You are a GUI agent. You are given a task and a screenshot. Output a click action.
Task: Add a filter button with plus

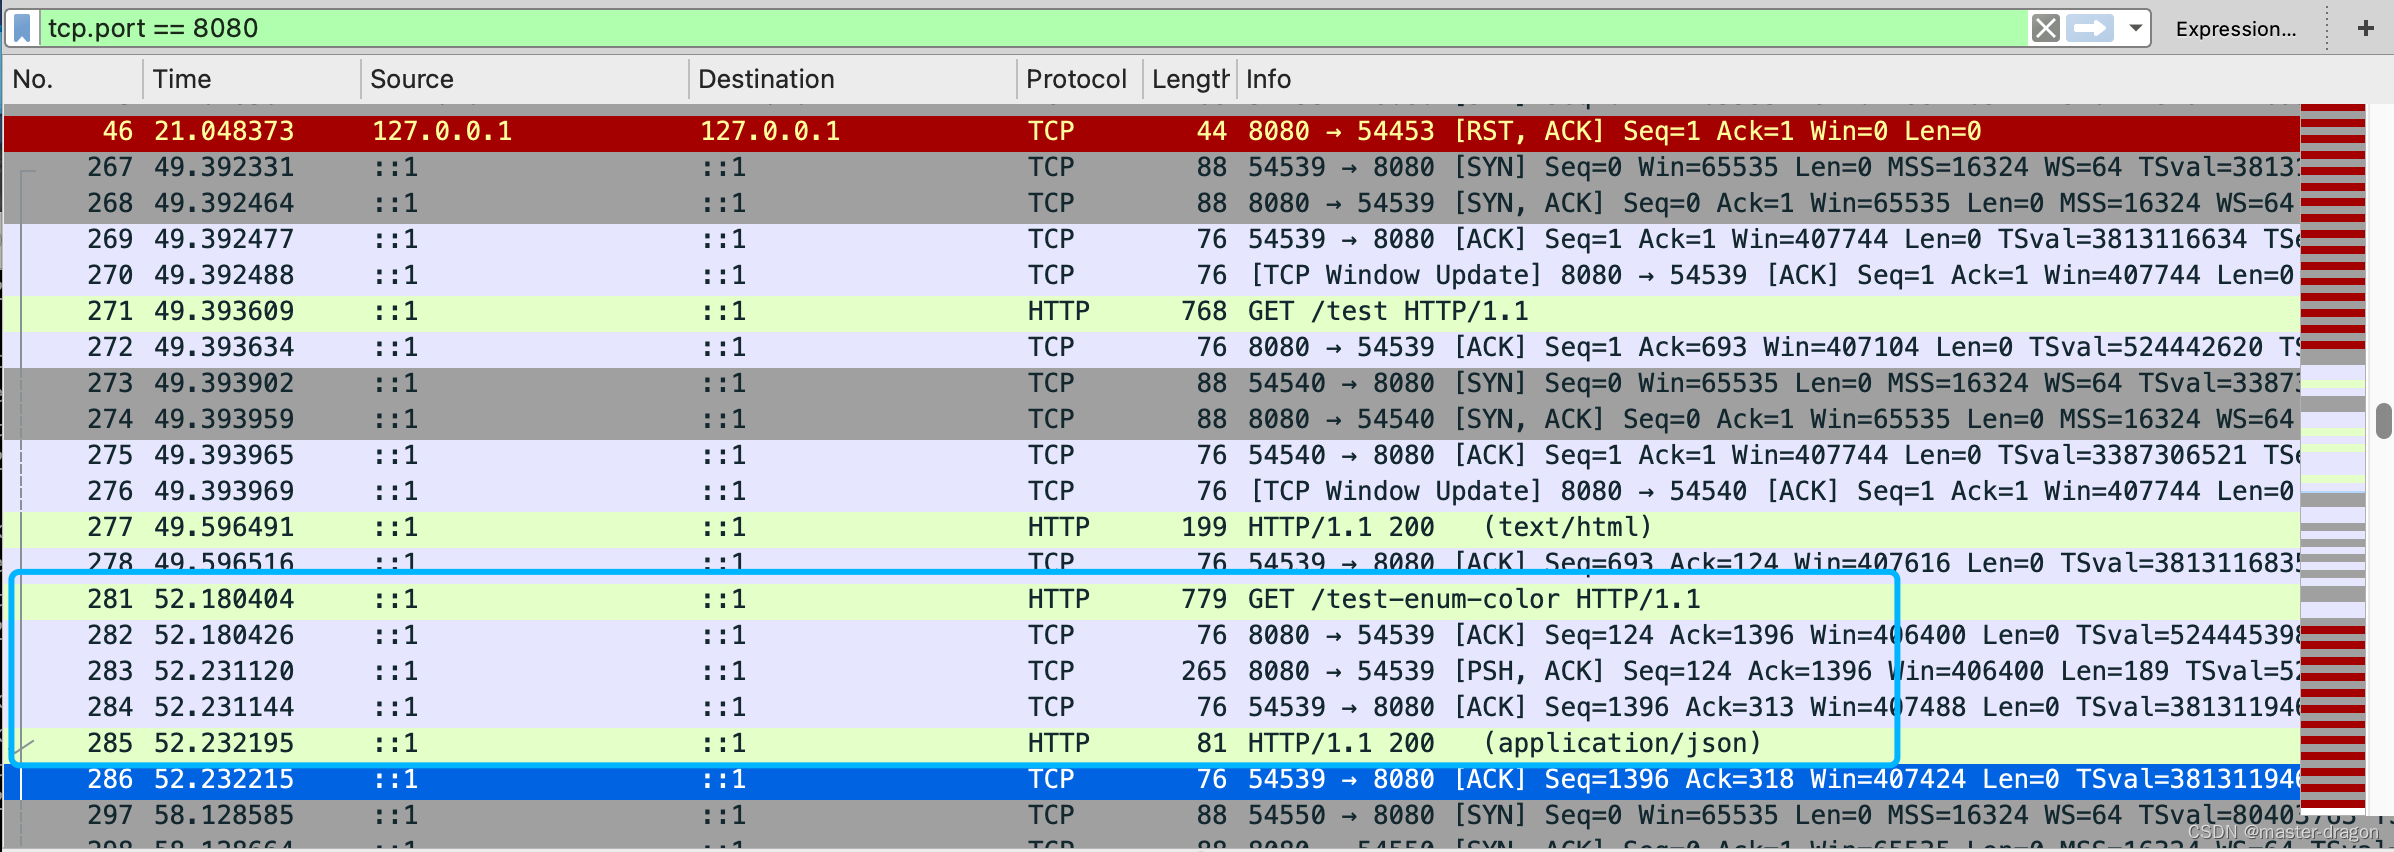click(x=2365, y=28)
